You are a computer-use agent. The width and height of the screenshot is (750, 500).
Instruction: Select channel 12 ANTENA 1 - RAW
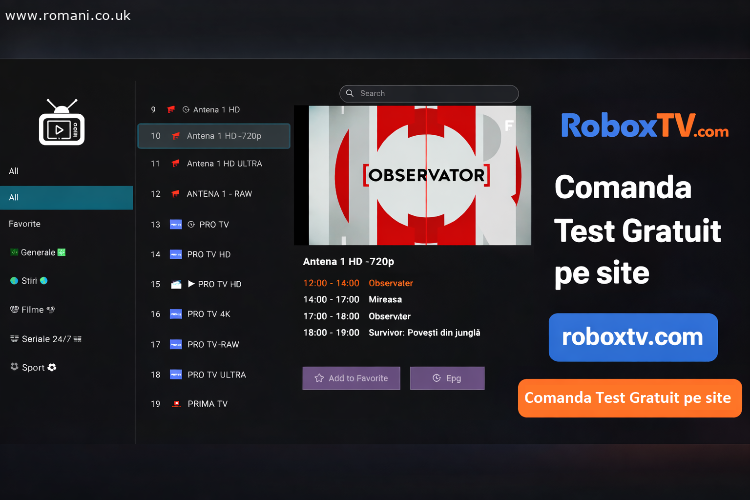[x=213, y=194]
